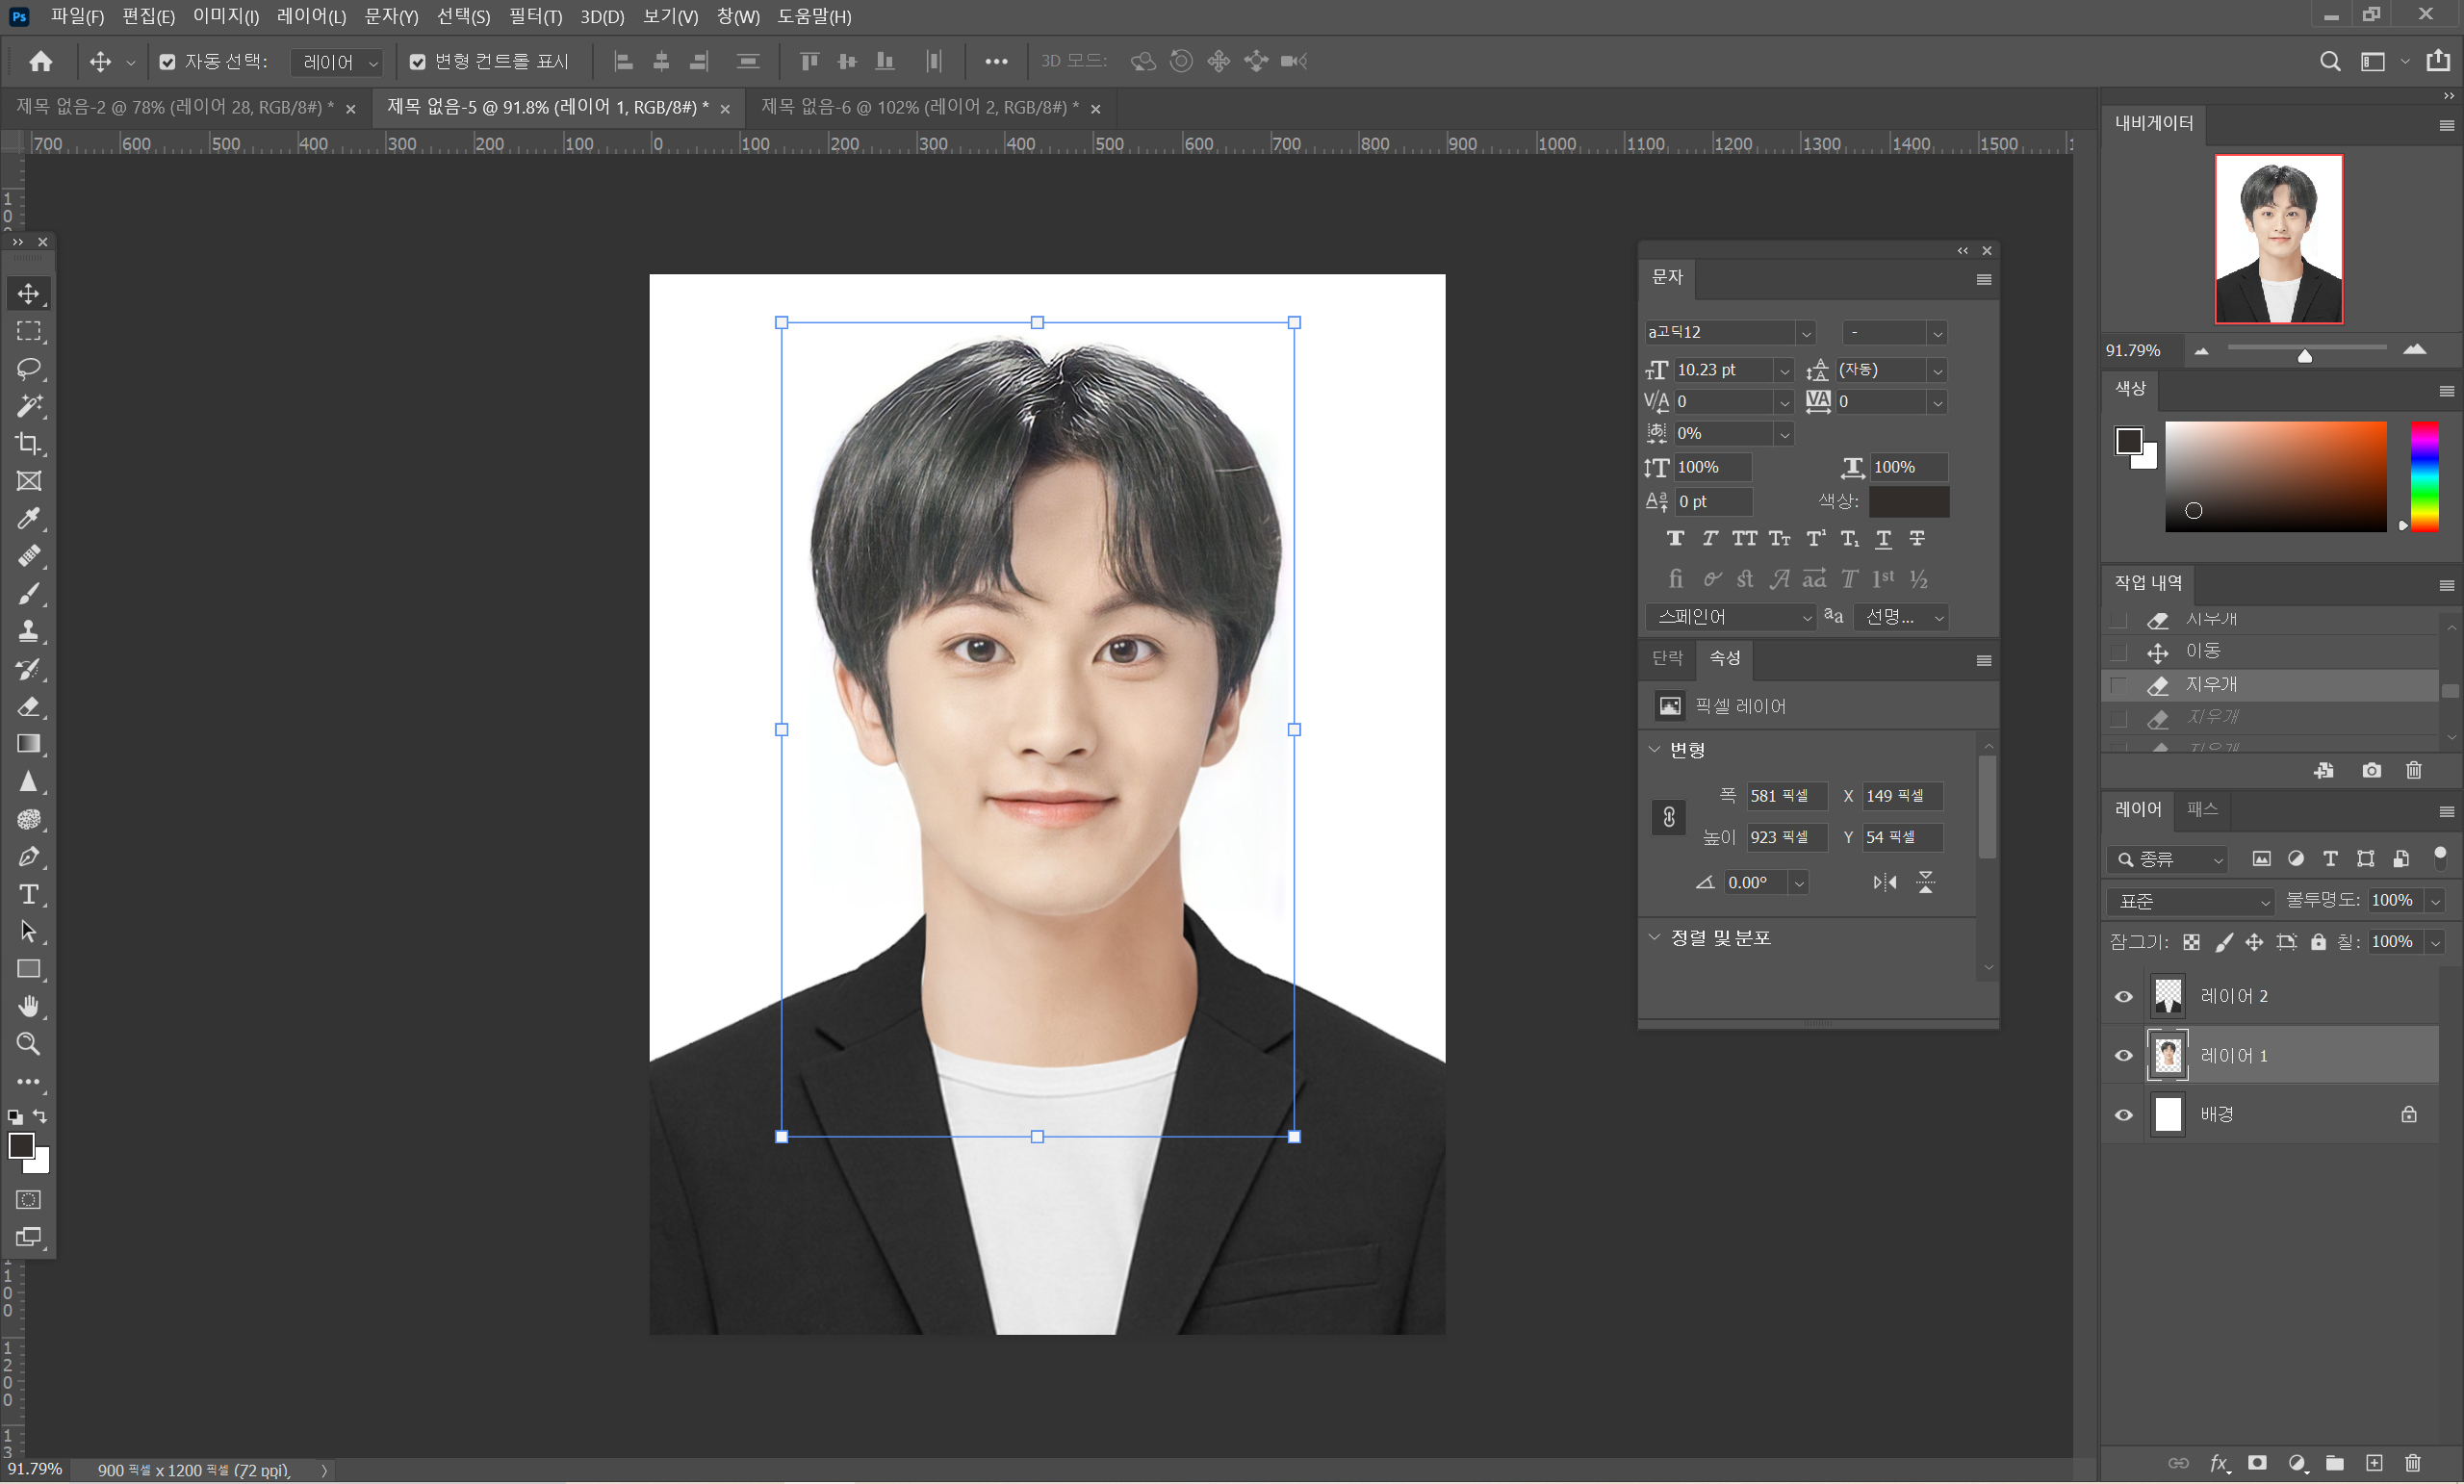Delete layer using trash icon
This screenshot has width=2464, height=1484.
[2412, 1463]
